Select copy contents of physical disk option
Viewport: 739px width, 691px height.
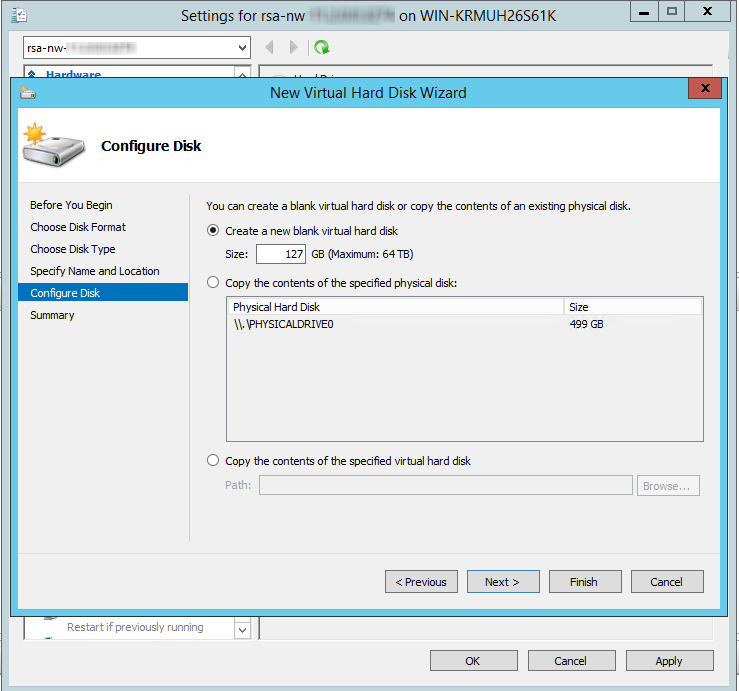click(213, 283)
